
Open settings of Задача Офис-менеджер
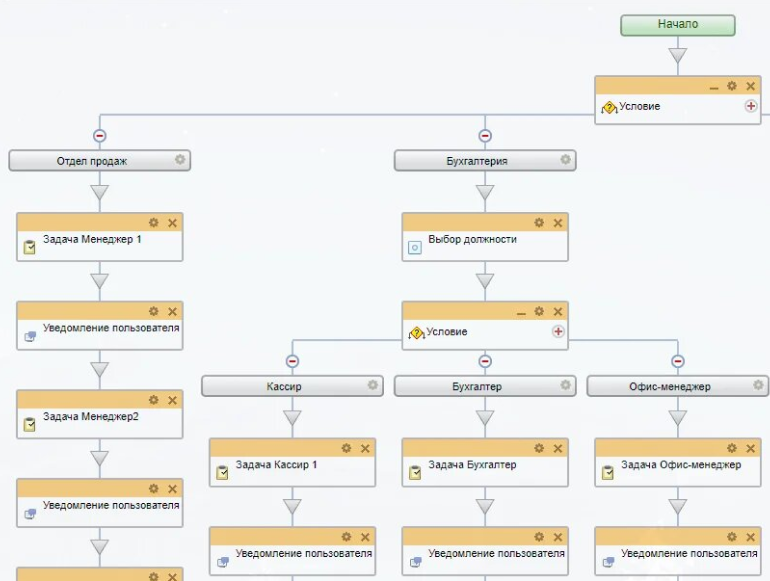pos(732,448)
